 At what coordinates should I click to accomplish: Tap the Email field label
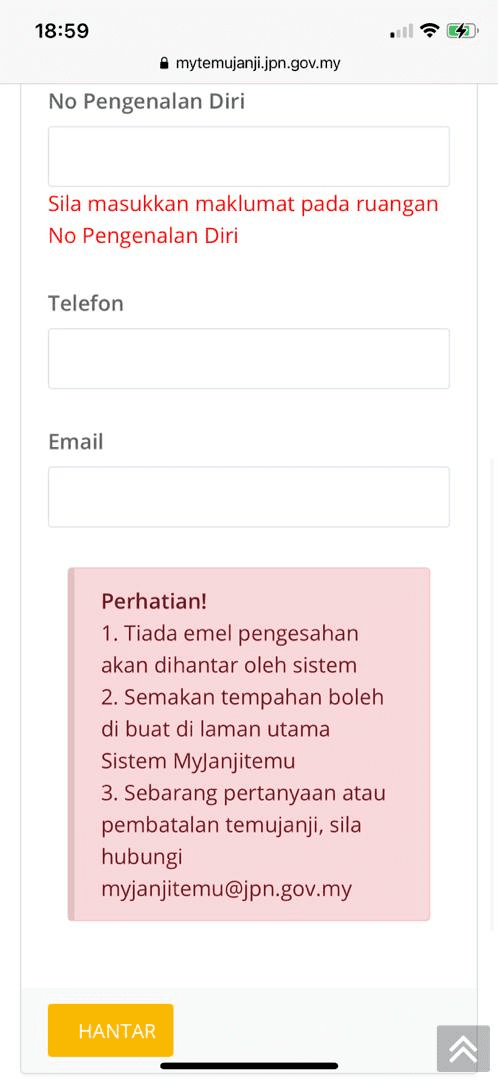point(76,442)
